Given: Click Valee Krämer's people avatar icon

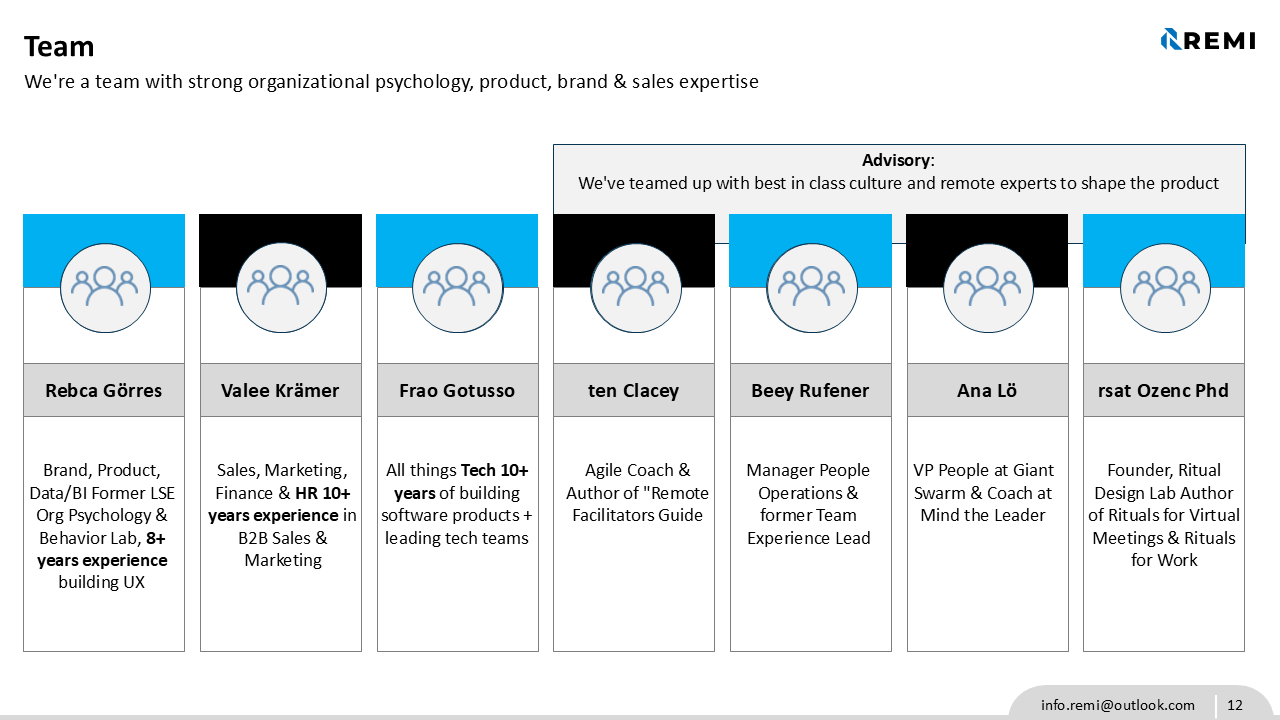Looking at the screenshot, I should (x=281, y=288).
